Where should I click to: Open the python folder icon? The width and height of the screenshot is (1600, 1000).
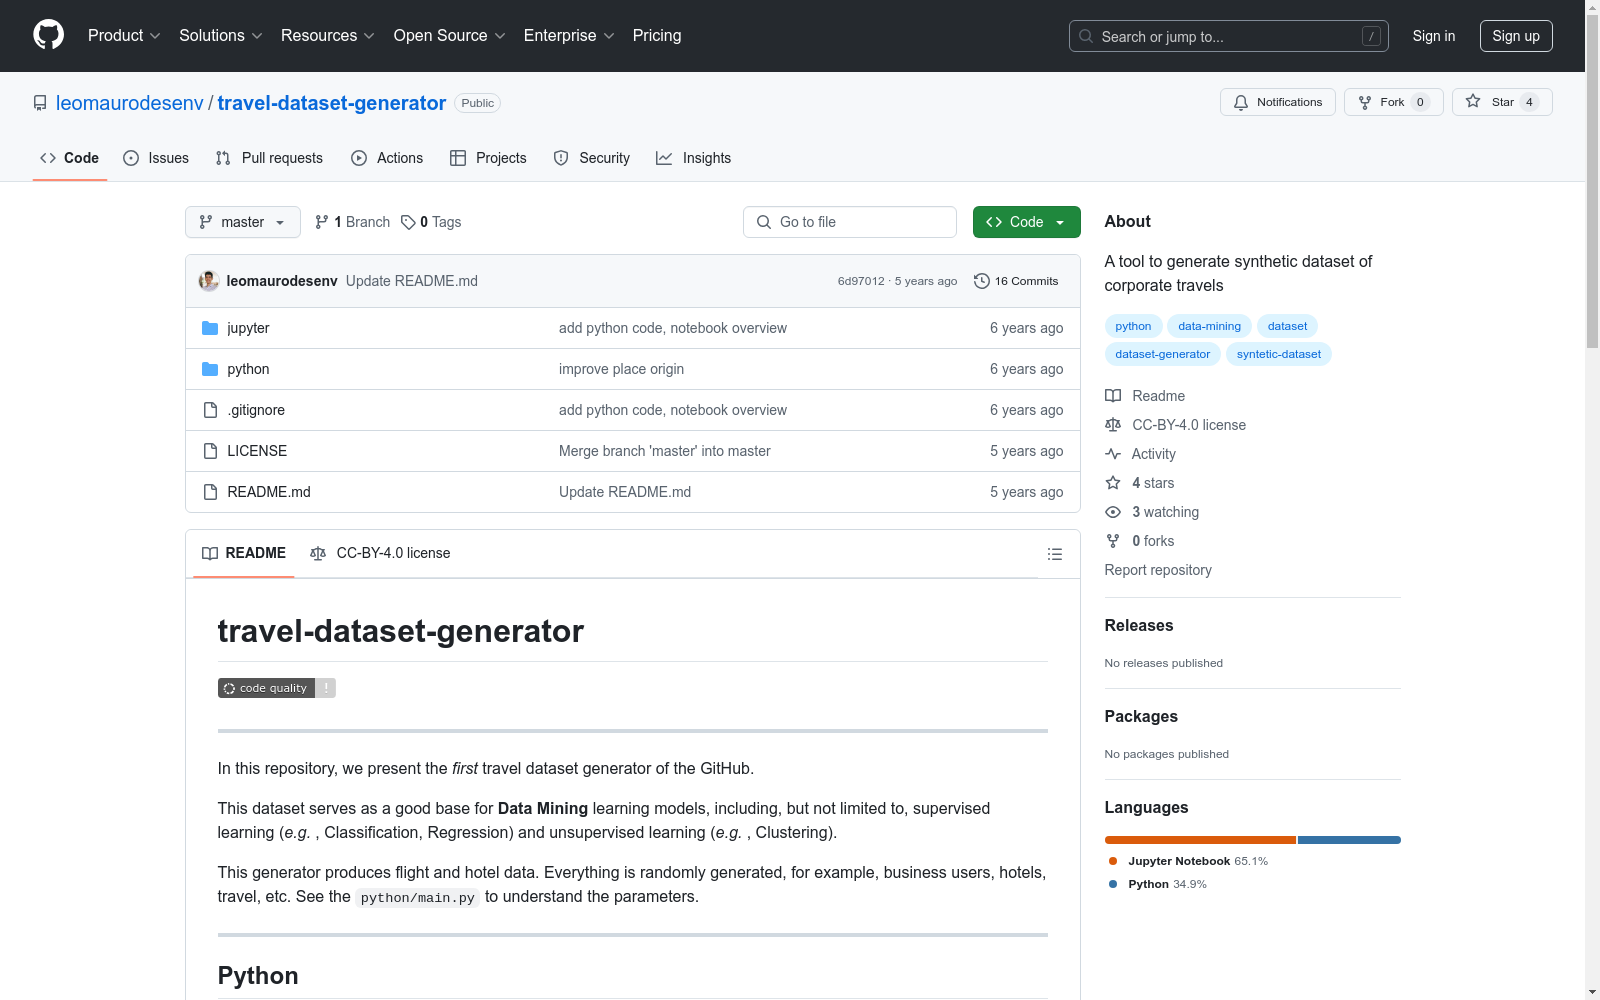[210, 369]
